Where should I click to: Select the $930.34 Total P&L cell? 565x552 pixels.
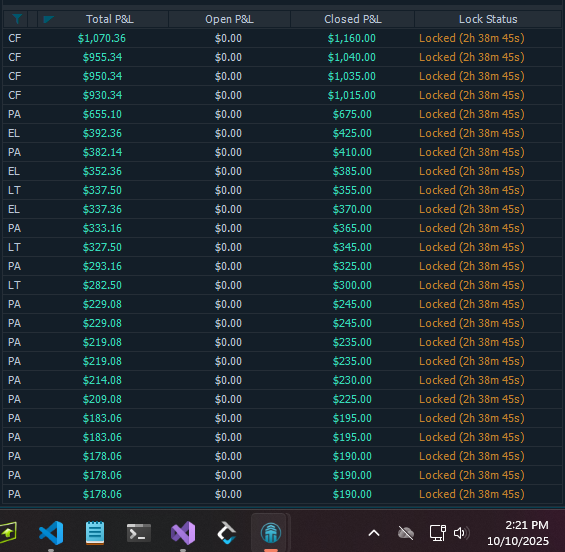pyautogui.click(x=102, y=95)
